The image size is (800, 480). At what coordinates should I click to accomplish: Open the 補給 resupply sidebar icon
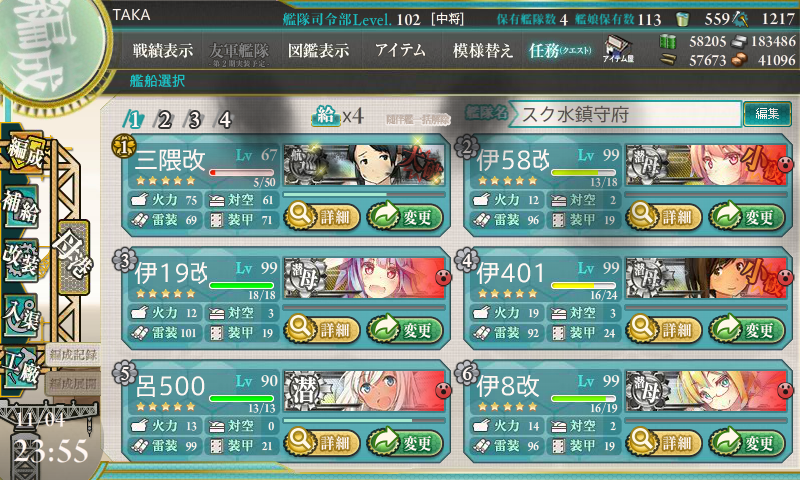pos(21,206)
